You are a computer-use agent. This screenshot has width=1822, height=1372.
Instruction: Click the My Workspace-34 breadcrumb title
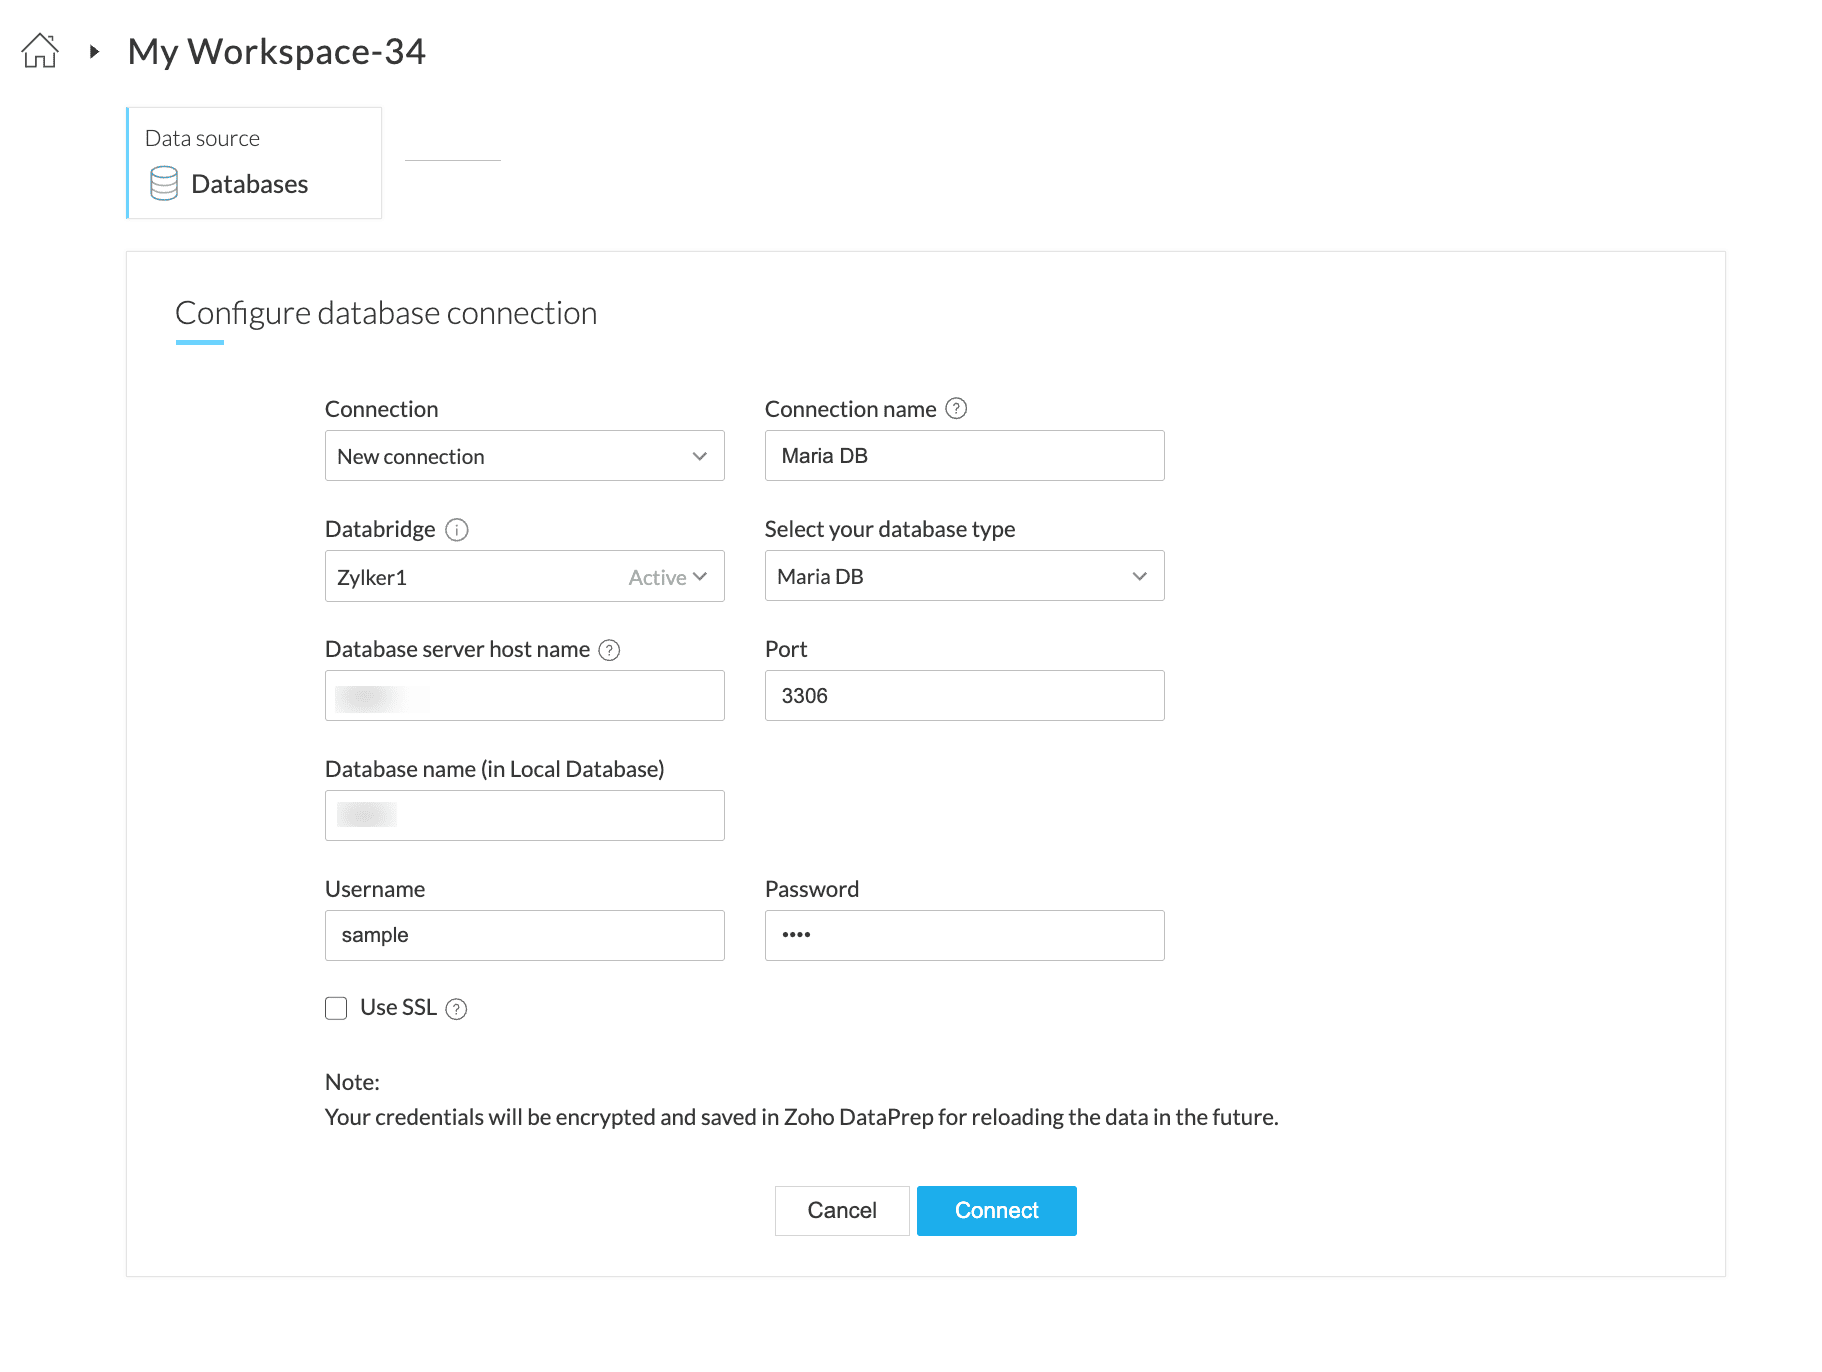coord(277,51)
